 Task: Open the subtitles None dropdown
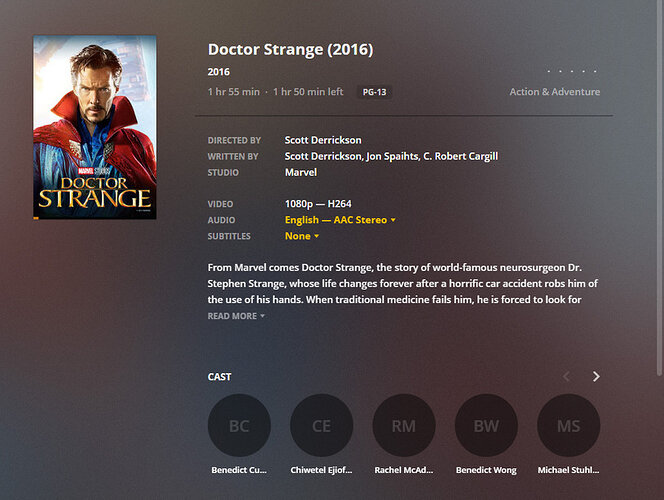[302, 236]
